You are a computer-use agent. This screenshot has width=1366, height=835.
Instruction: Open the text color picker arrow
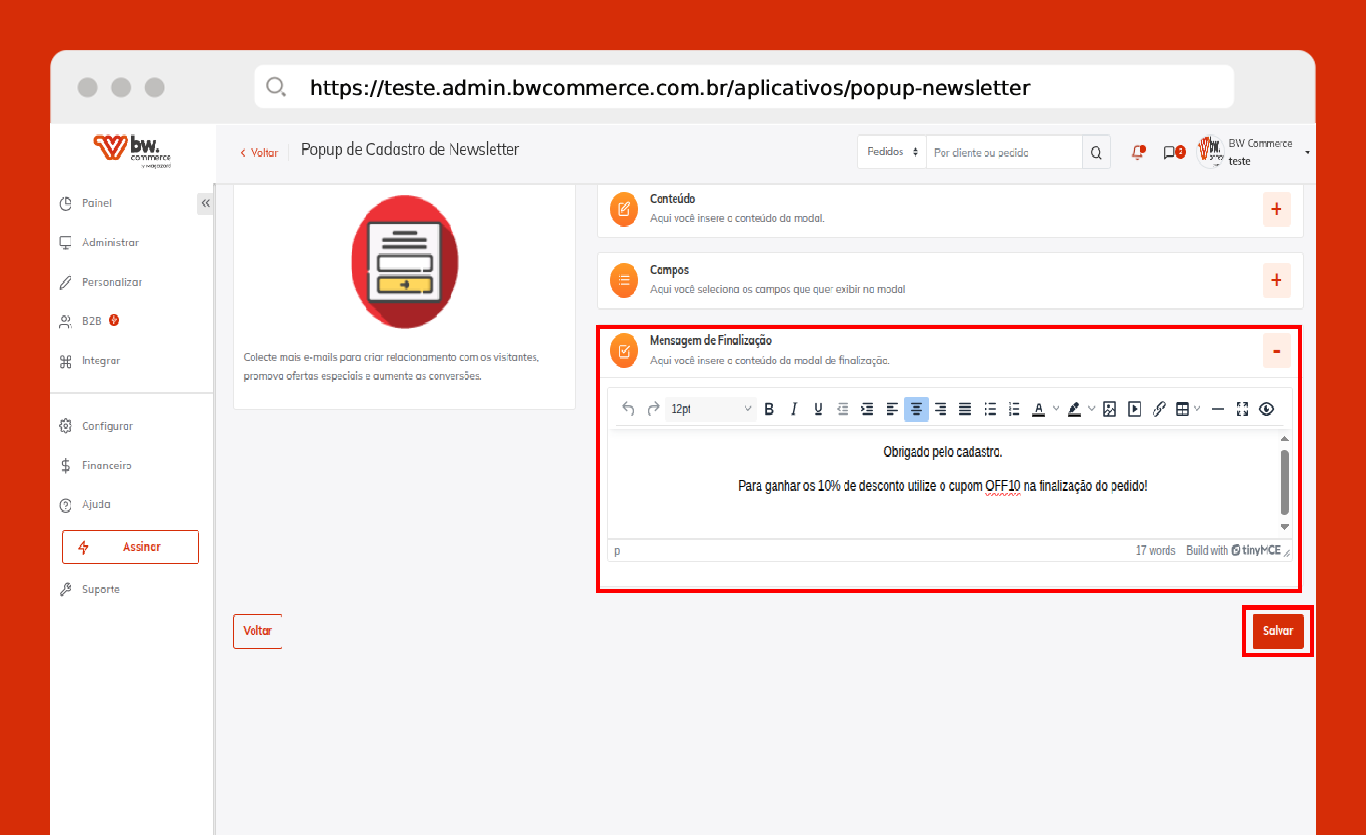1056,409
